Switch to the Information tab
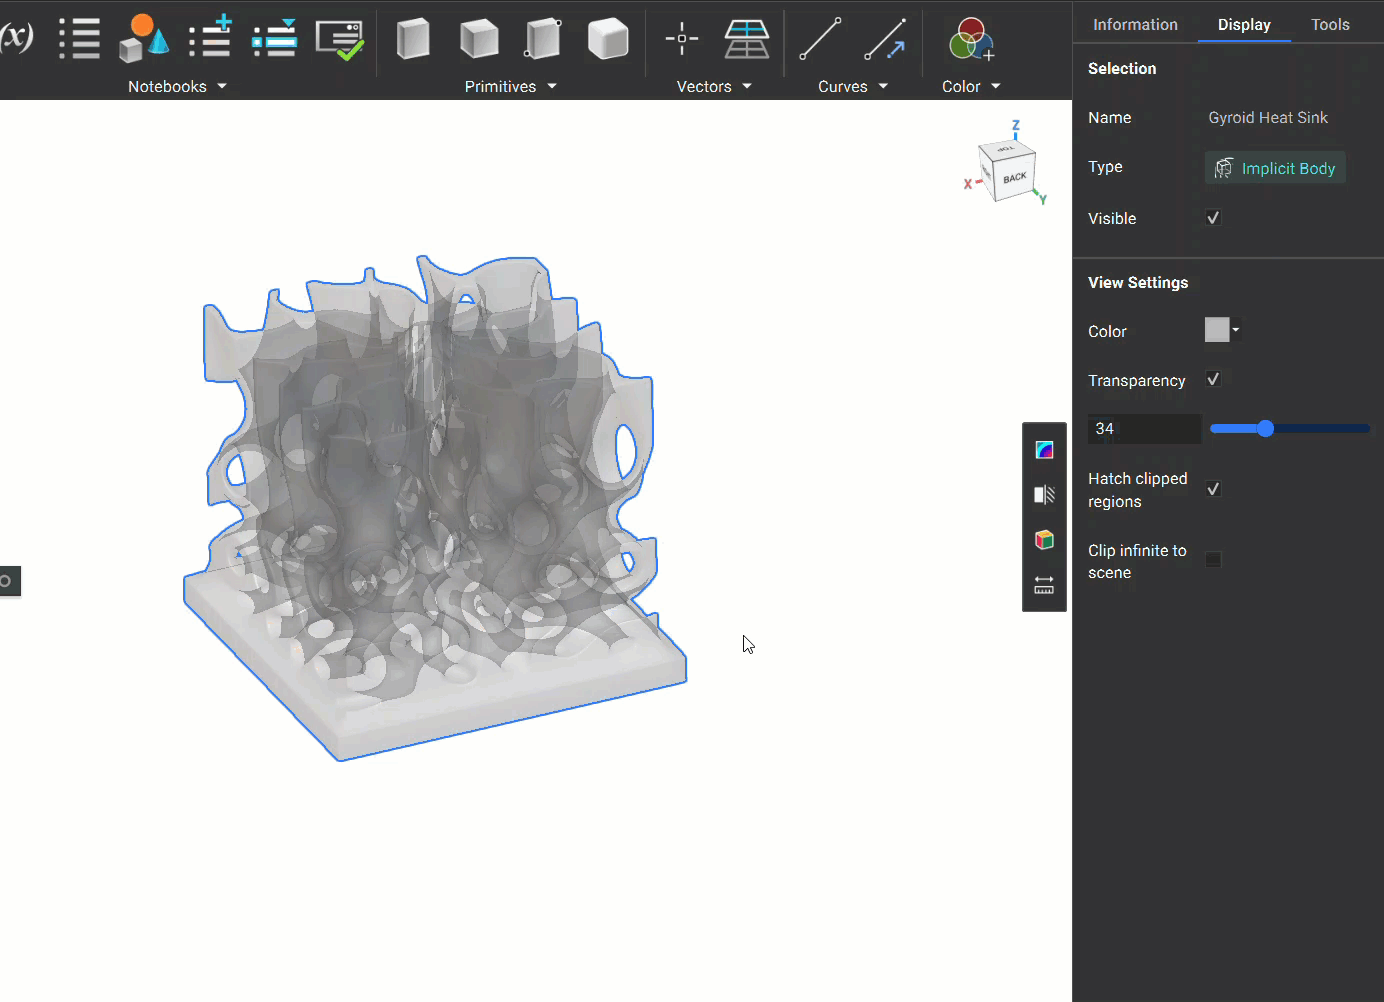The height and width of the screenshot is (1002, 1384). coord(1135,25)
